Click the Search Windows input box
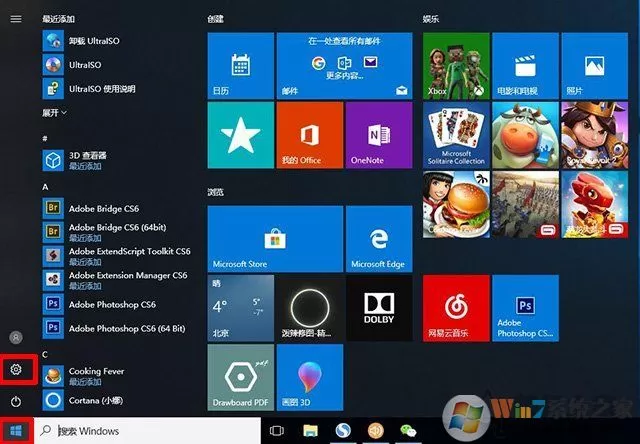 pos(147,431)
